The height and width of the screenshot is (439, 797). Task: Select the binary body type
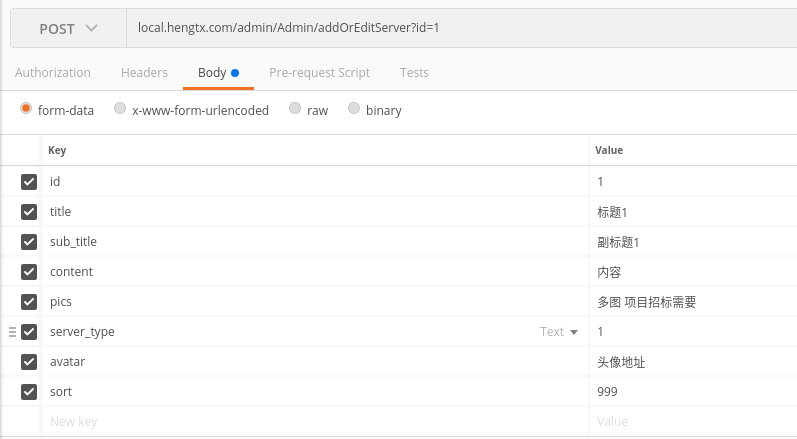(354, 108)
